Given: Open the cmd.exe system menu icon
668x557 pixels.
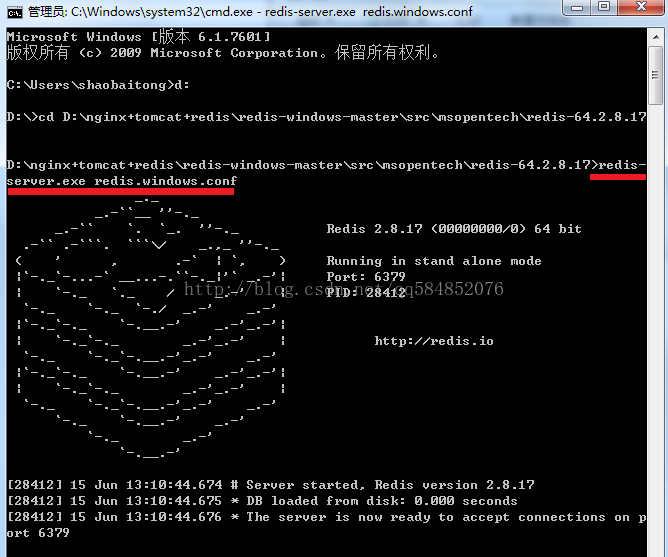Looking at the screenshot, I should pyautogui.click(x=14, y=12).
